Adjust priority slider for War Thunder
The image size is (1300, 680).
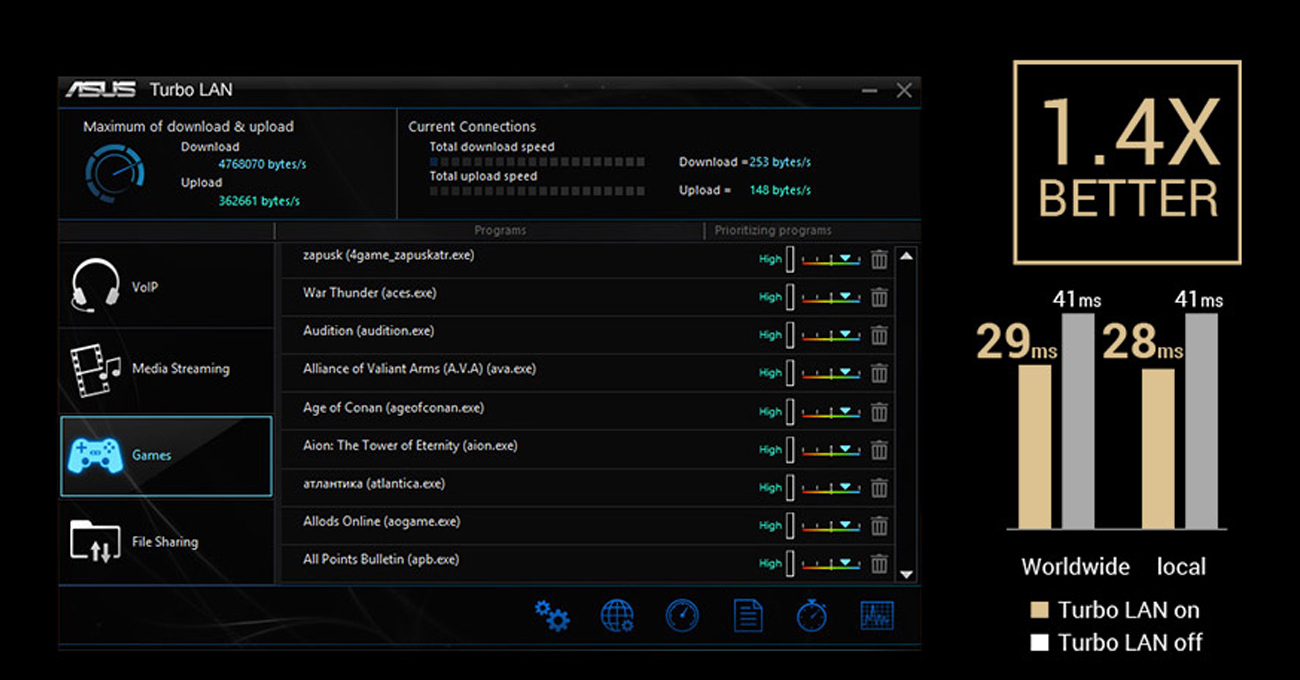pyautogui.click(x=831, y=297)
